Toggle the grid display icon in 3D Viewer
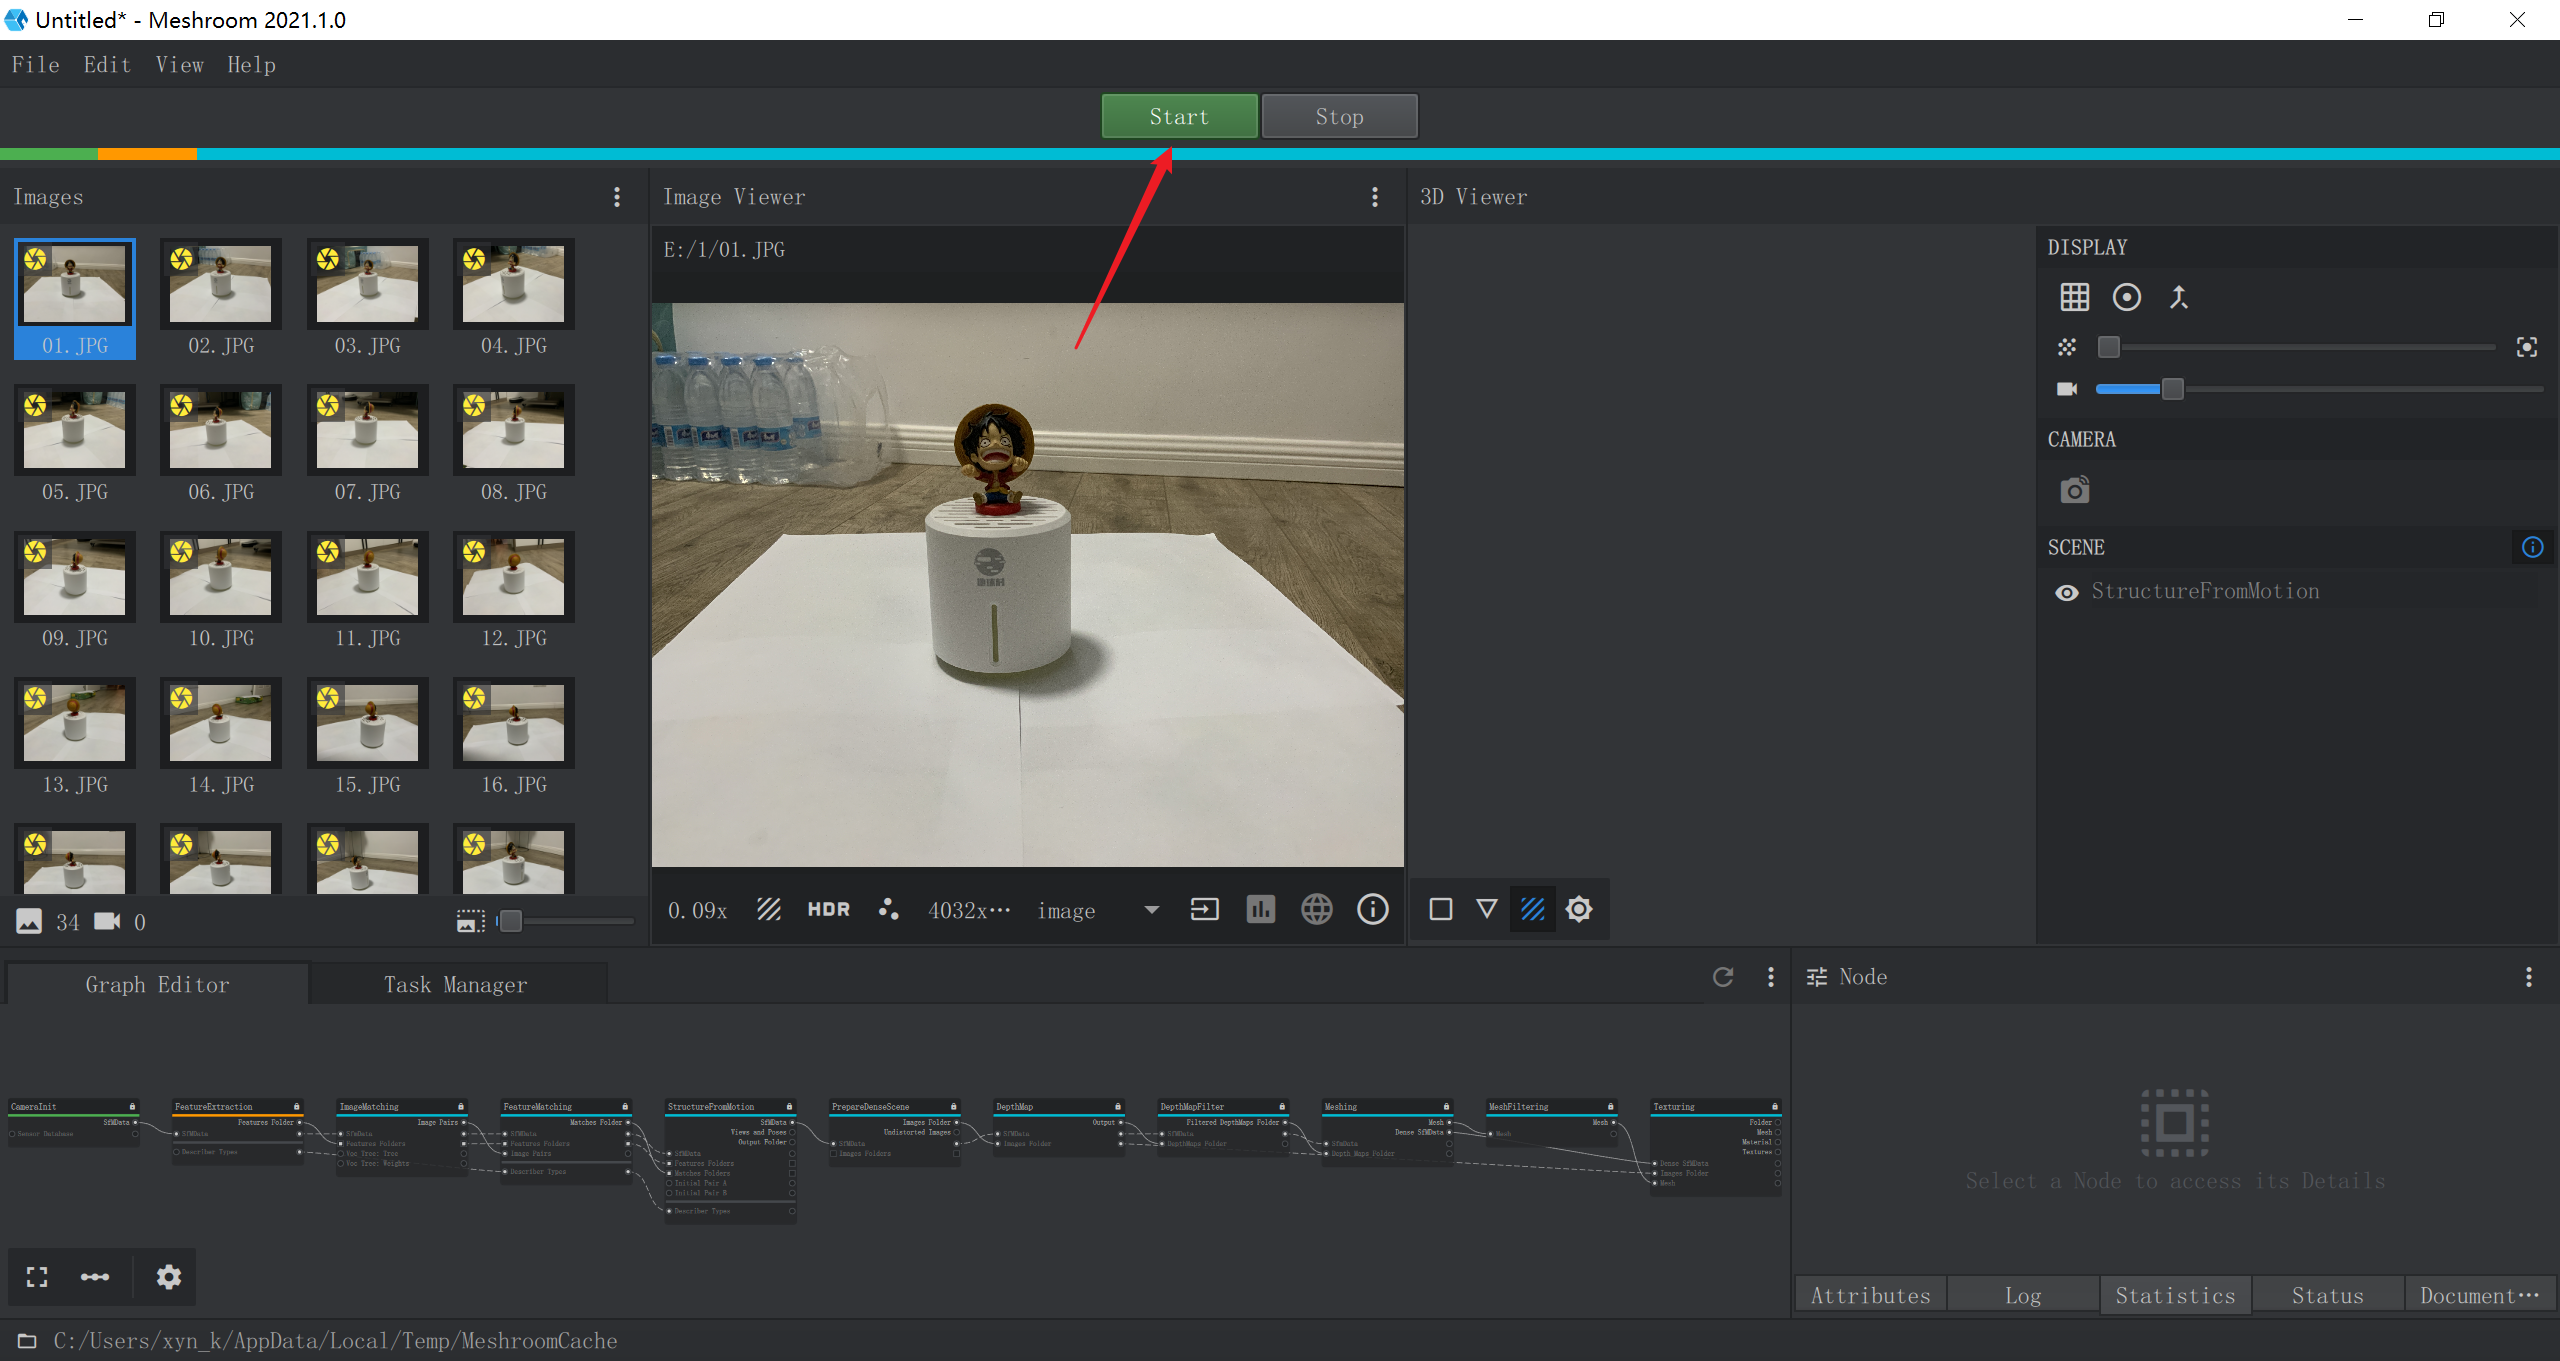2560x1361 pixels. click(2074, 297)
